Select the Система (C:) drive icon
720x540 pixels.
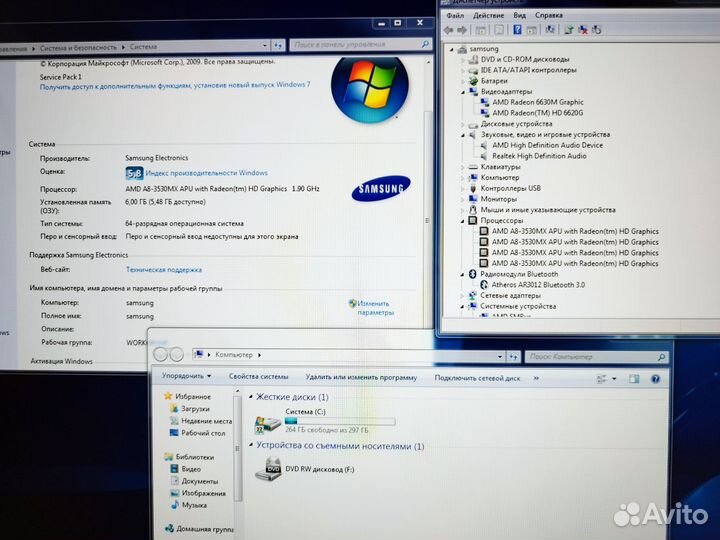click(267, 423)
